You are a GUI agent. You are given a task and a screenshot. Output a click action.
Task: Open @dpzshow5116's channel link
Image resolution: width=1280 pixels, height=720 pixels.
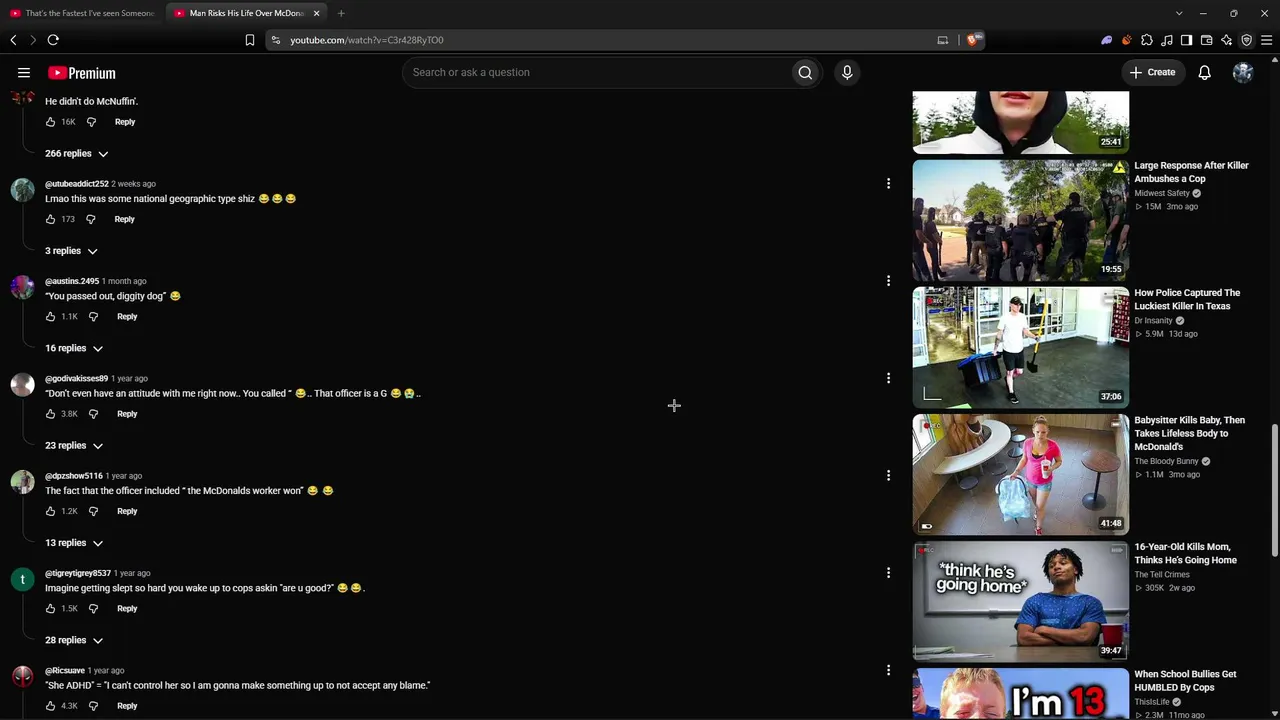click(74, 476)
